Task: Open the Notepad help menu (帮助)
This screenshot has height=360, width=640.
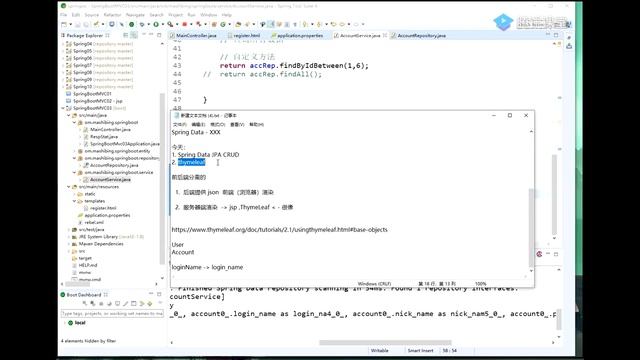Action: 257,124
